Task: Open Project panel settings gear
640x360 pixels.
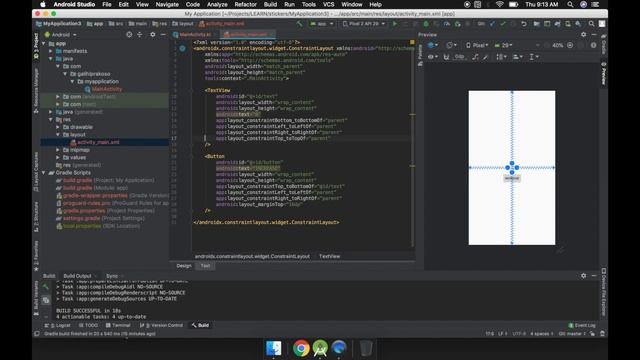Action: tap(153, 35)
